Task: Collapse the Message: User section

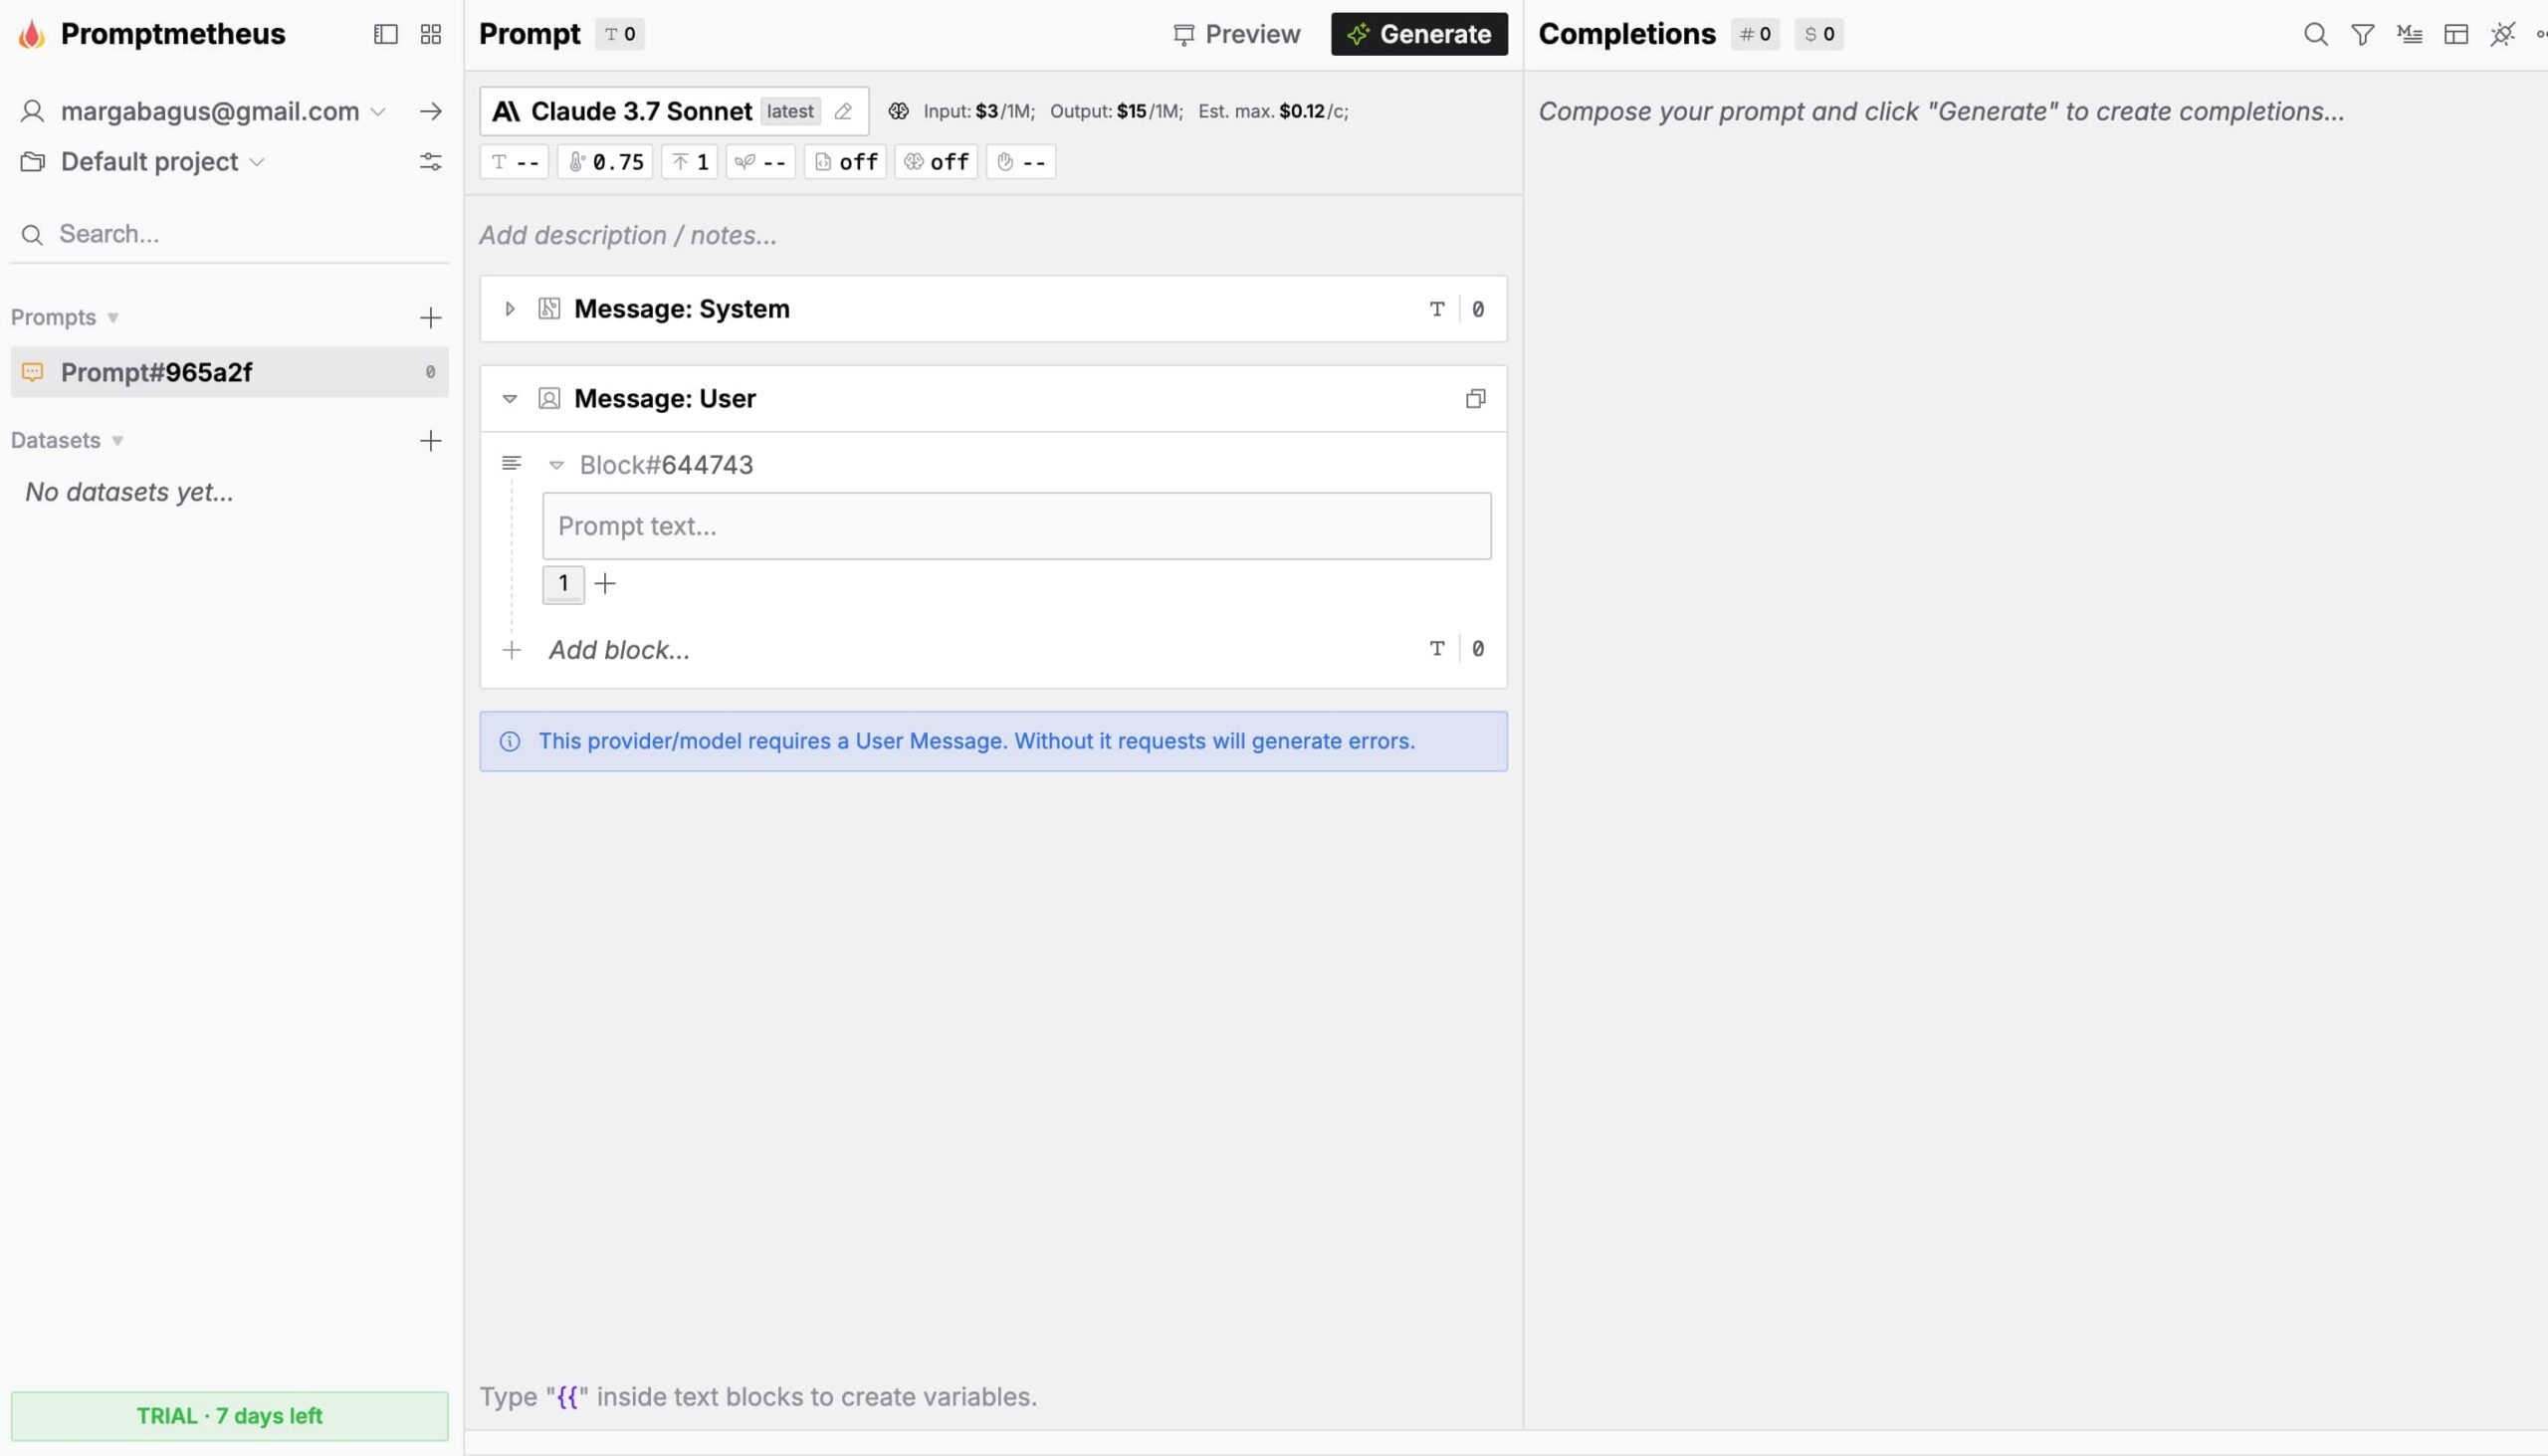Action: pos(510,398)
